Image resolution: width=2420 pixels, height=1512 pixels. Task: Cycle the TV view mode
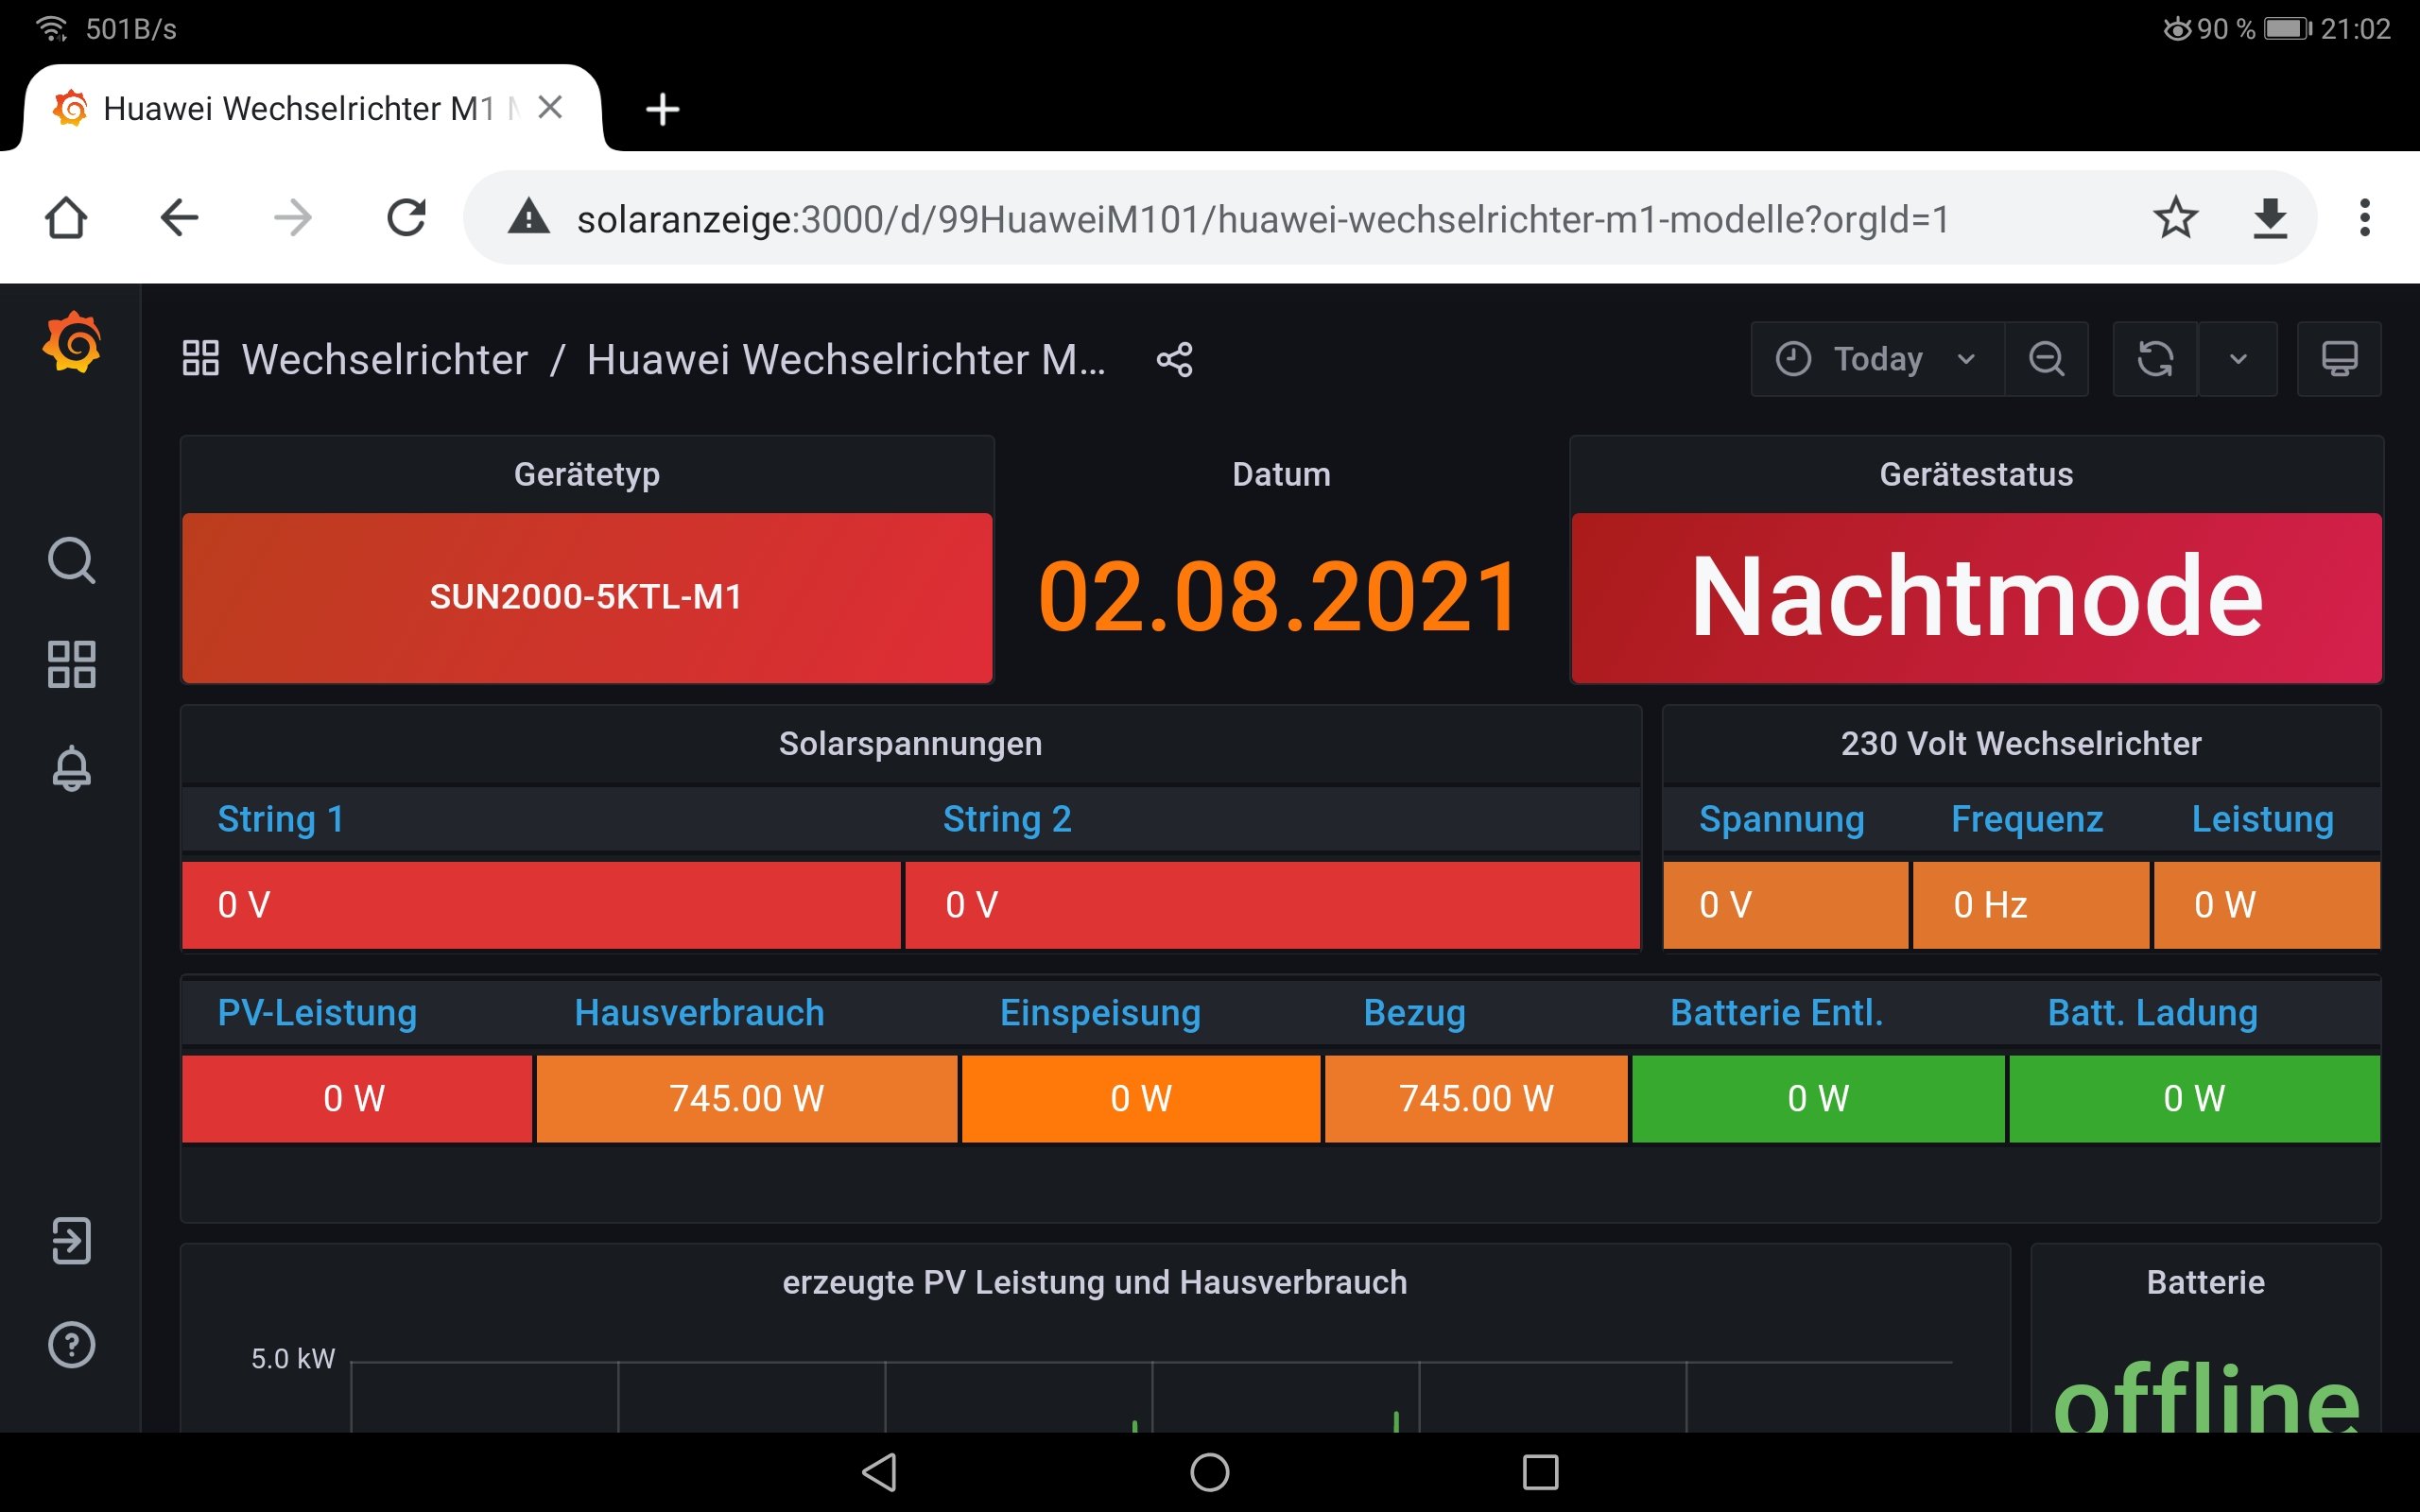point(2339,359)
